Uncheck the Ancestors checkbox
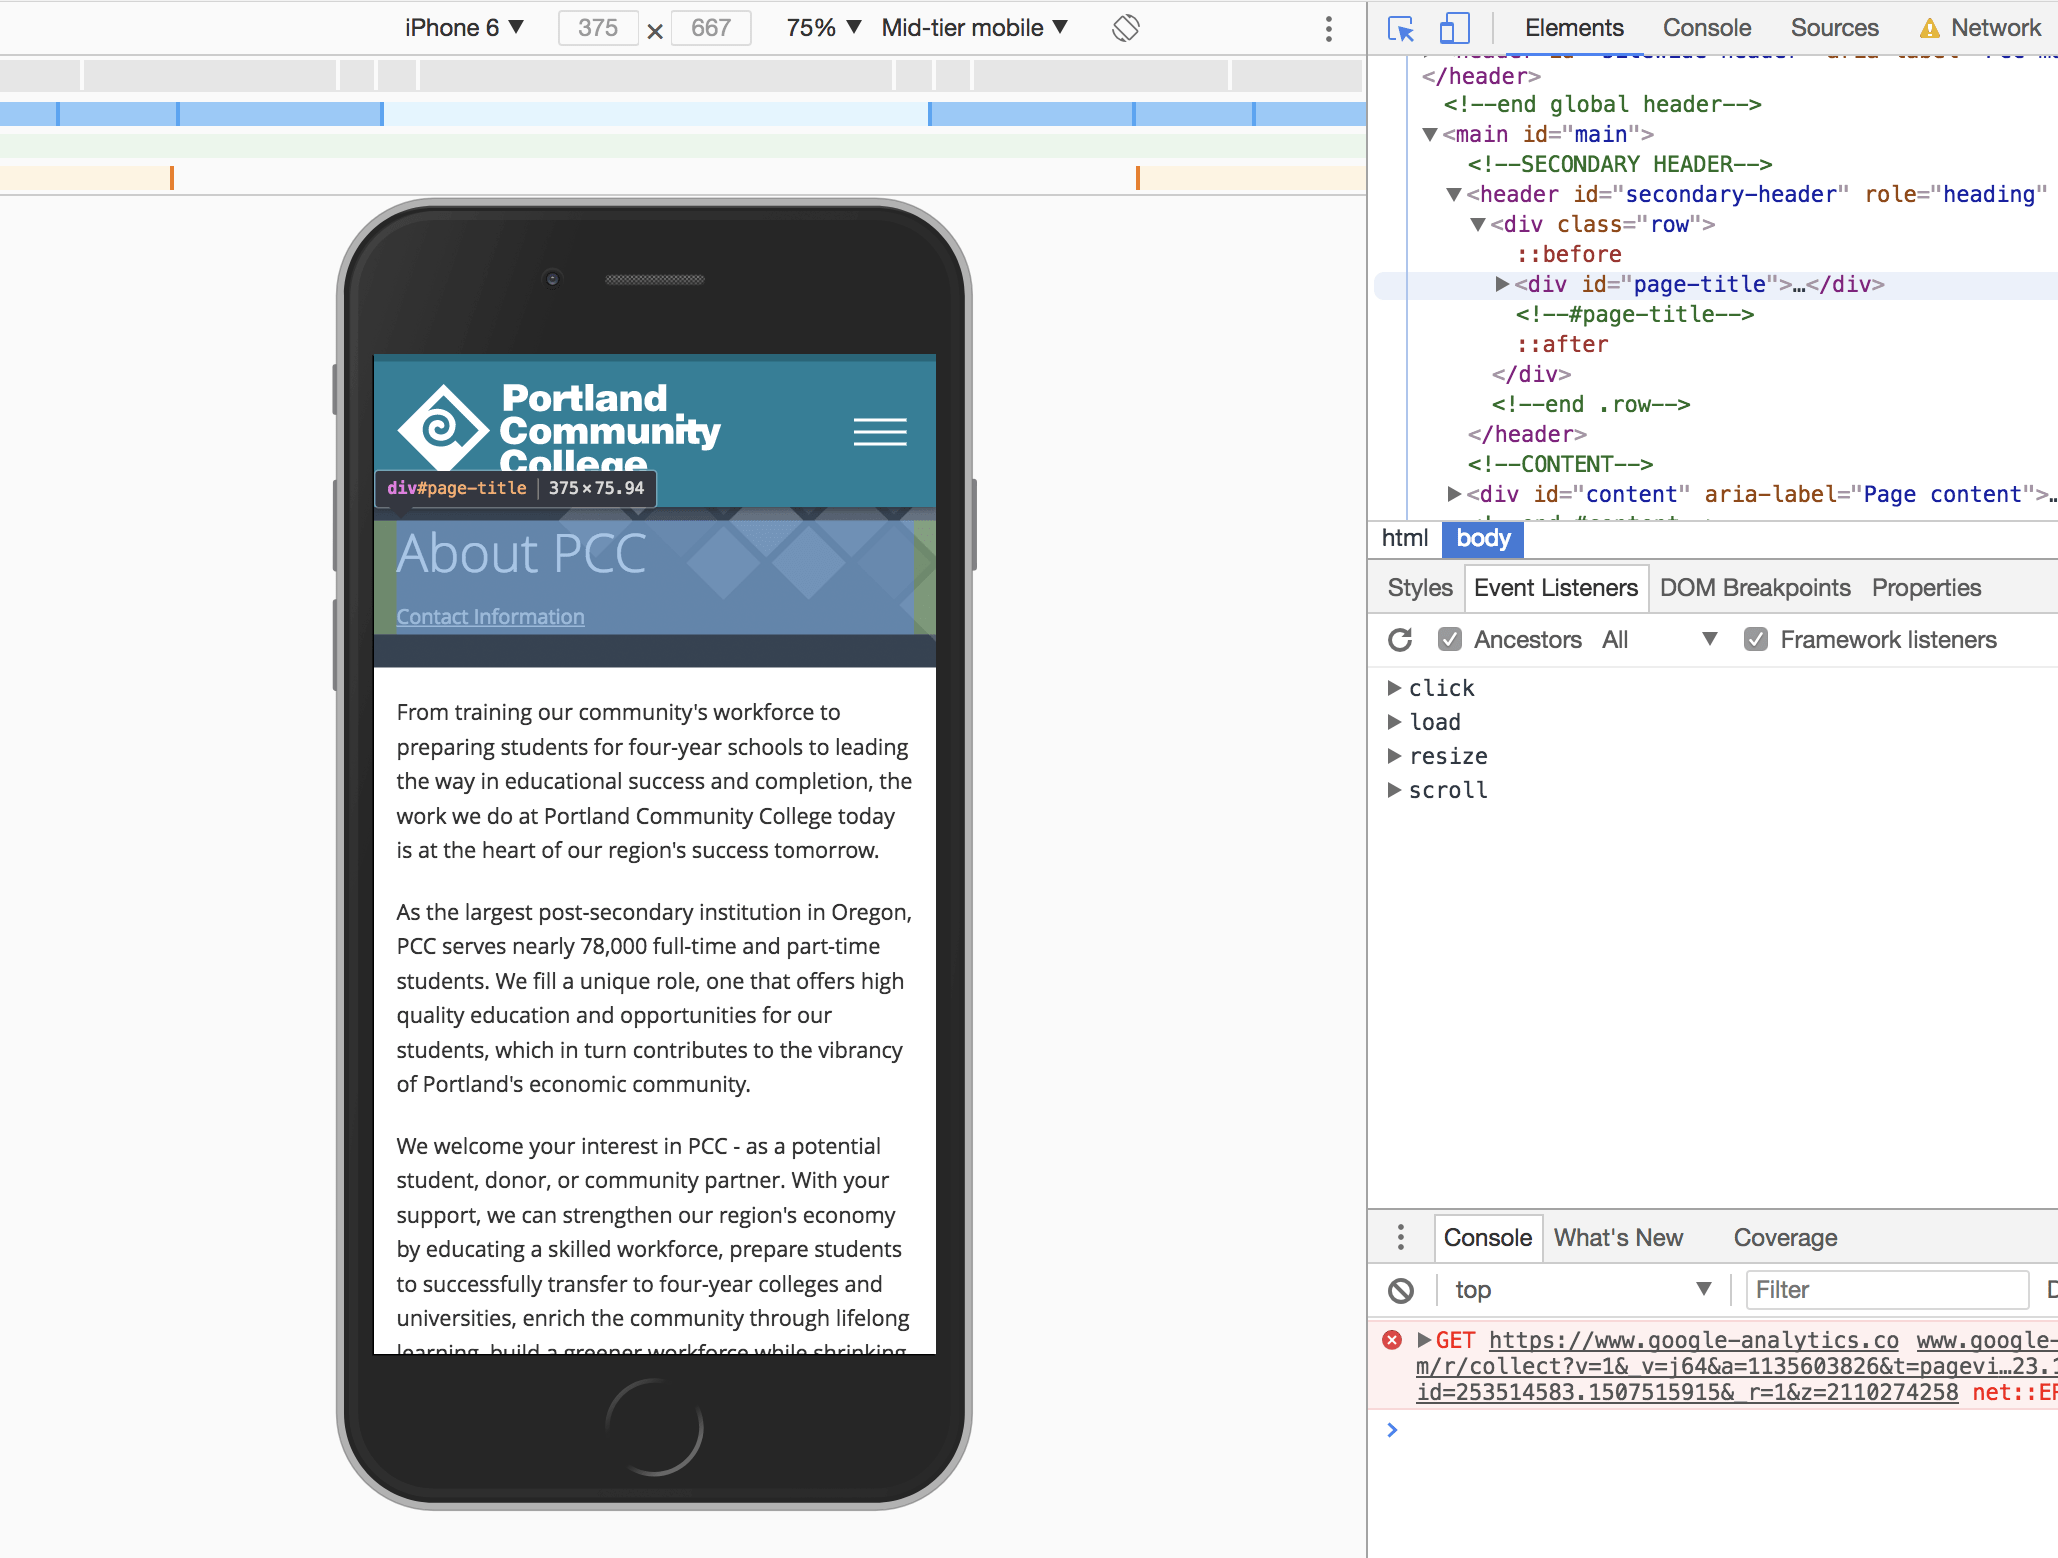The image size is (2058, 1558). [1449, 640]
